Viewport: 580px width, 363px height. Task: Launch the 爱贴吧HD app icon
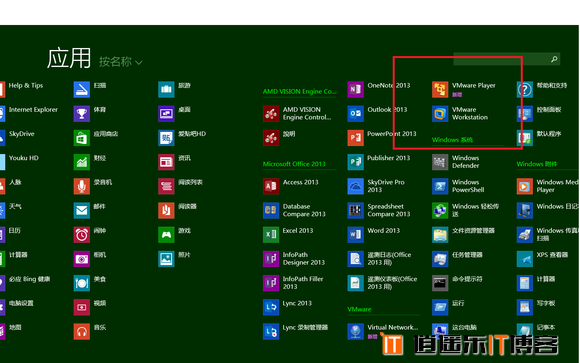(x=166, y=138)
